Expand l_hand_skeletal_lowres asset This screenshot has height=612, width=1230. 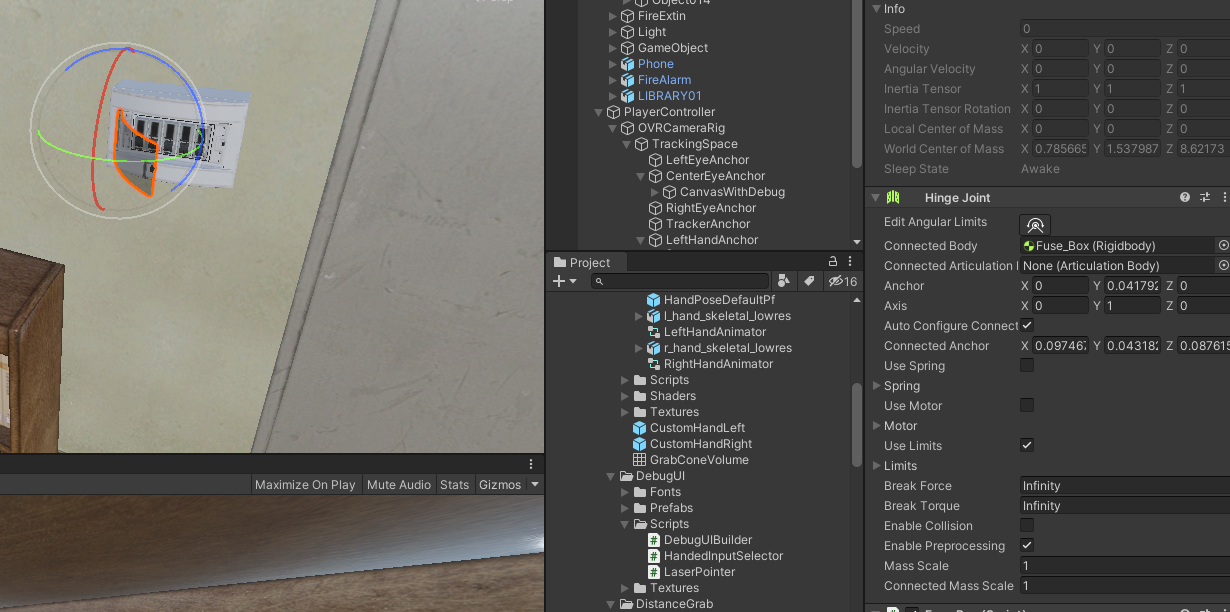click(639, 316)
